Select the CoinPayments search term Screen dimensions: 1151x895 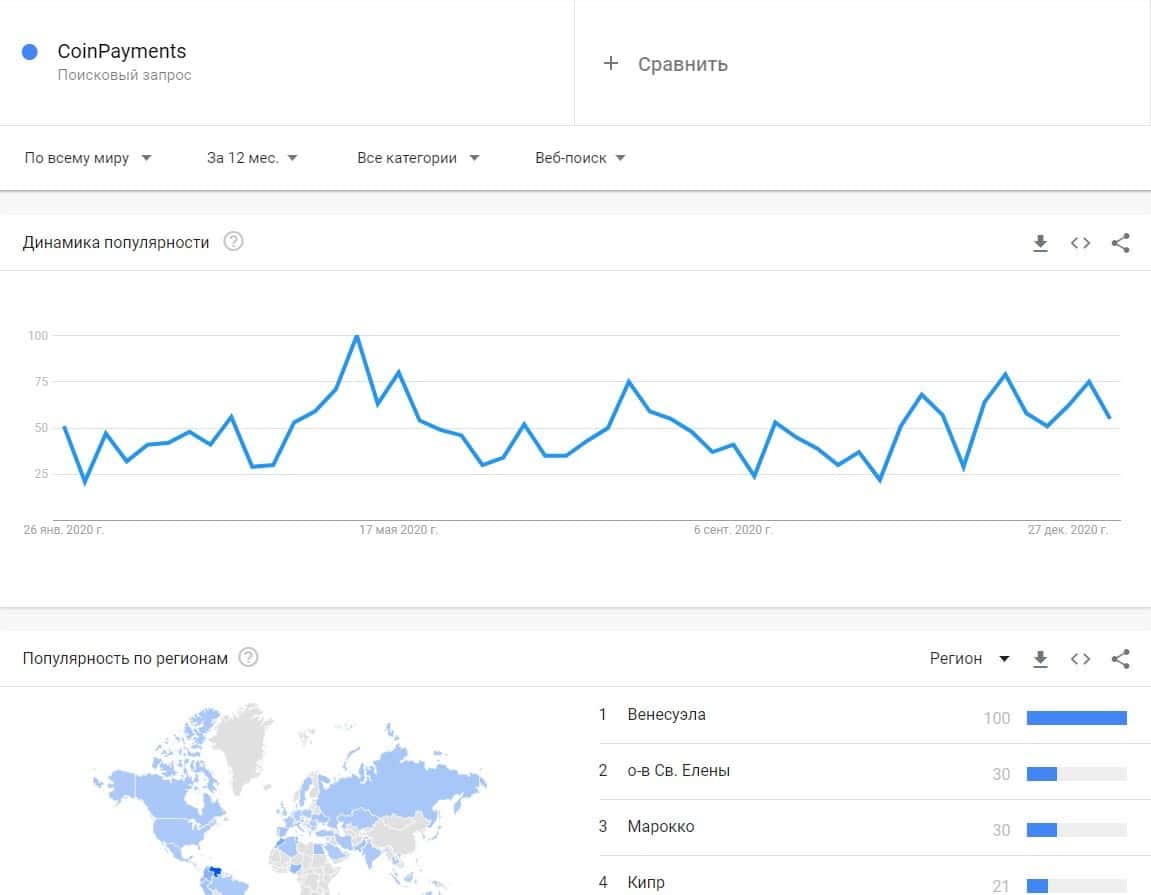pyautogui.click(x=122, y=52)
